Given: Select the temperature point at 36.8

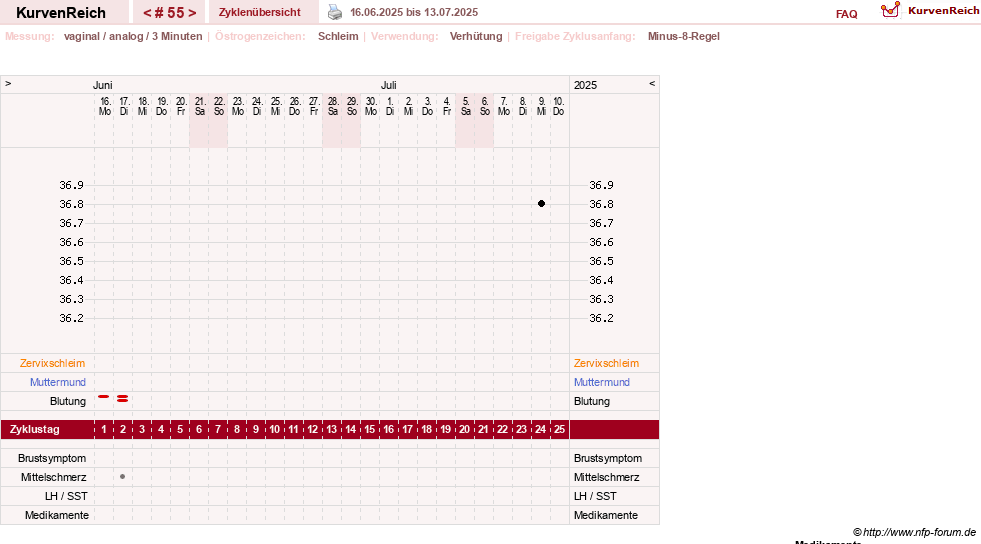Looking at the screenshot, I should click(x=541, y=204).
